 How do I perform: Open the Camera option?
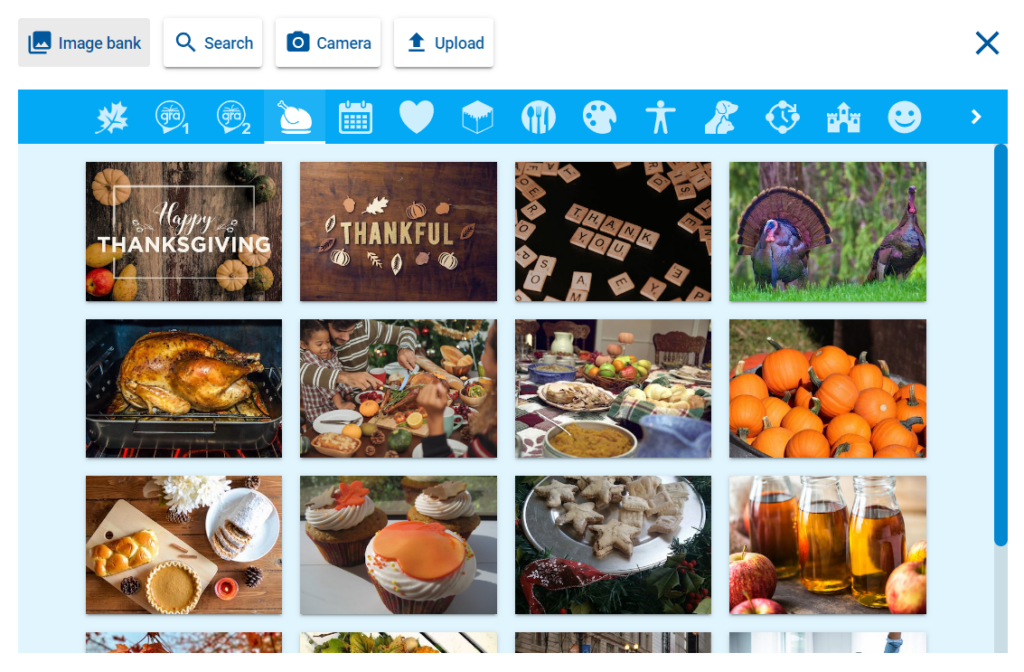click(328, 43)
